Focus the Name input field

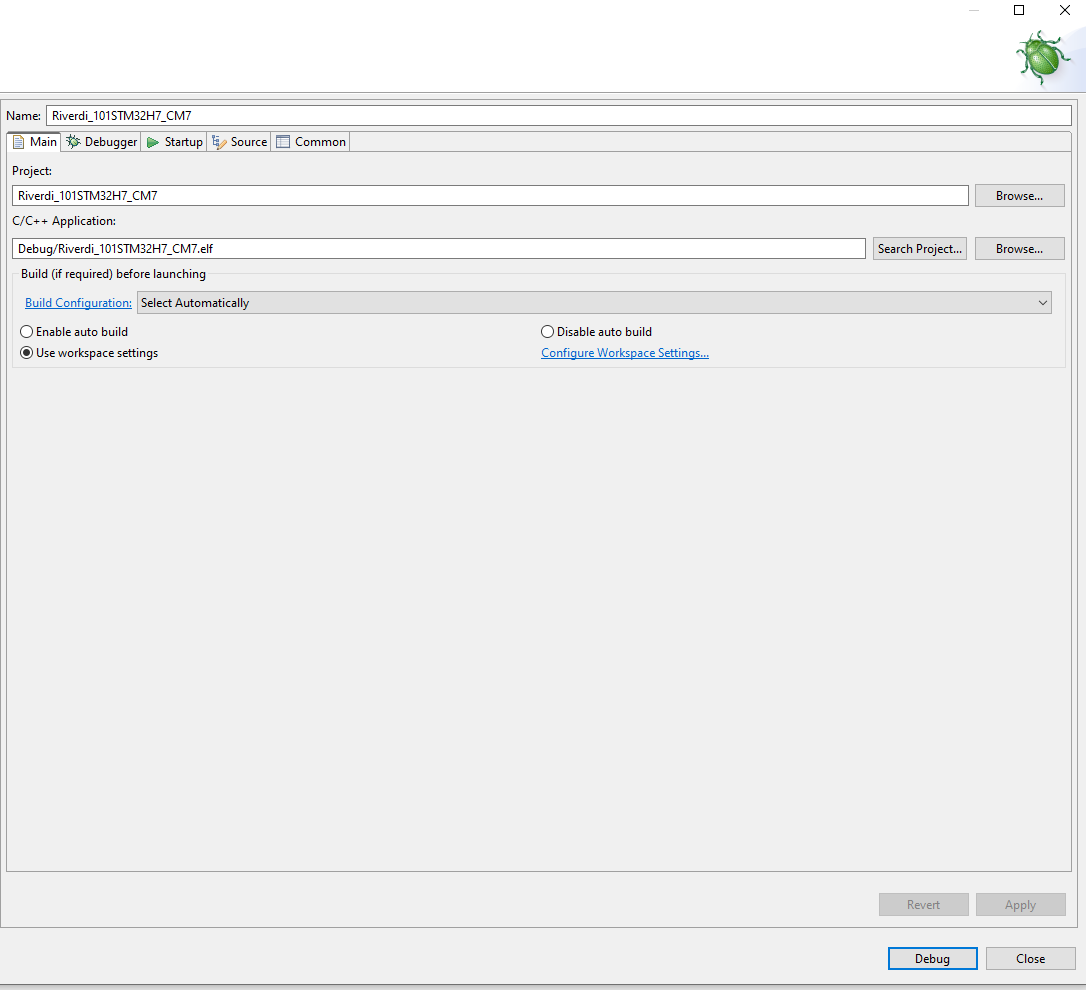tap(559, 116)
